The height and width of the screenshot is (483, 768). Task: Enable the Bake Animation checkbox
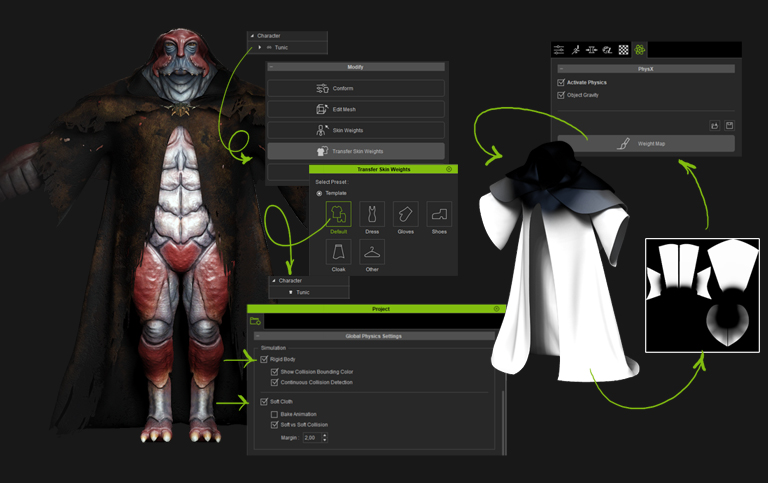click(x=274, y=414)
